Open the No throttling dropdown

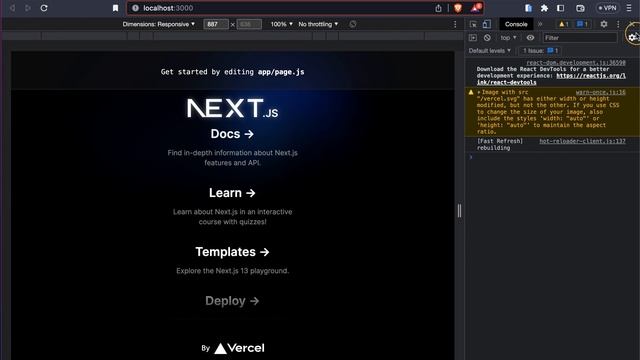[318, 24]
